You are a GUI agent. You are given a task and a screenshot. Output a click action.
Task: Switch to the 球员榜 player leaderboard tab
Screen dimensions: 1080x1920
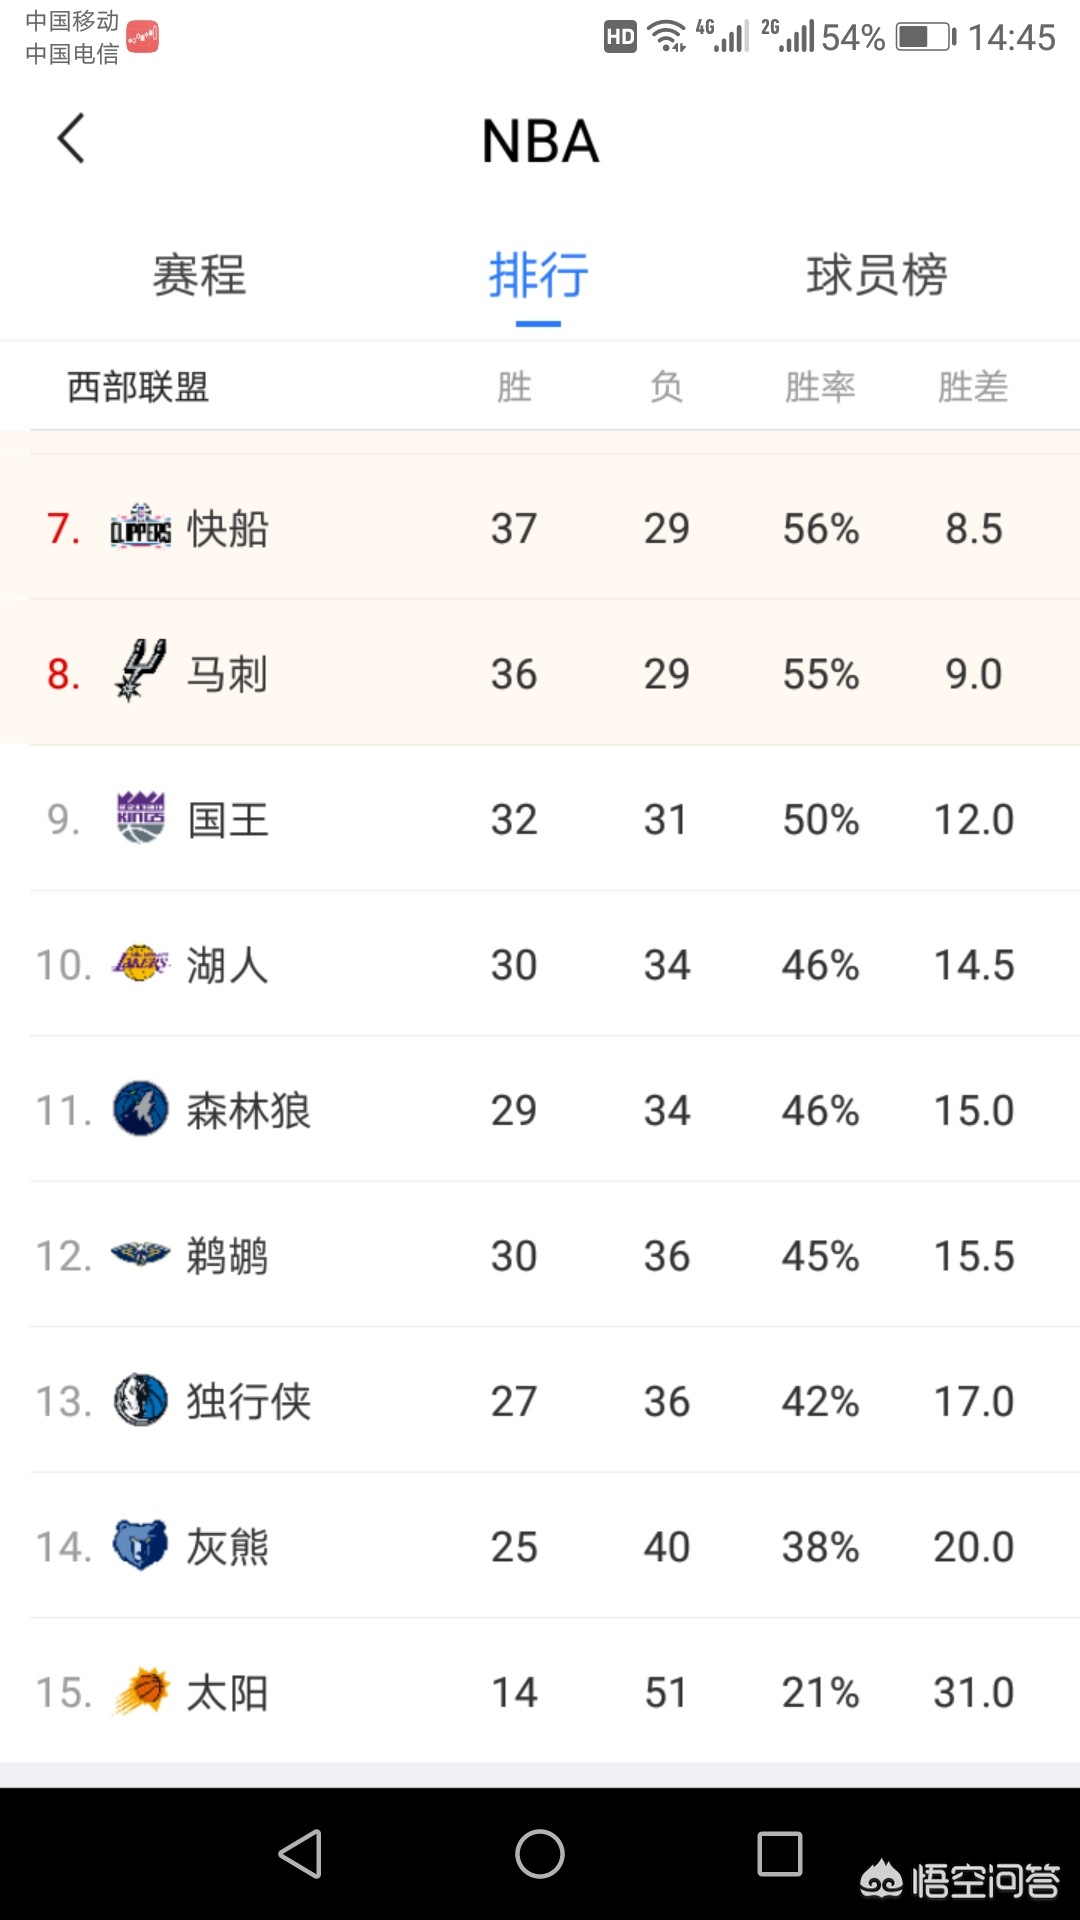(x=877, y=275)
